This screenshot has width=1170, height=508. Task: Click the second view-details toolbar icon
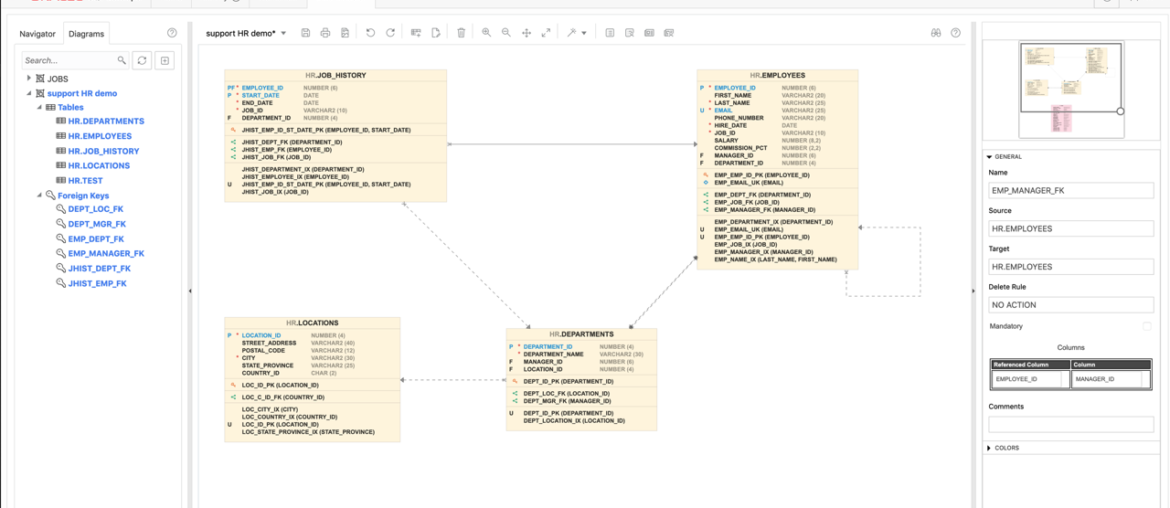[x=630, y=33]
